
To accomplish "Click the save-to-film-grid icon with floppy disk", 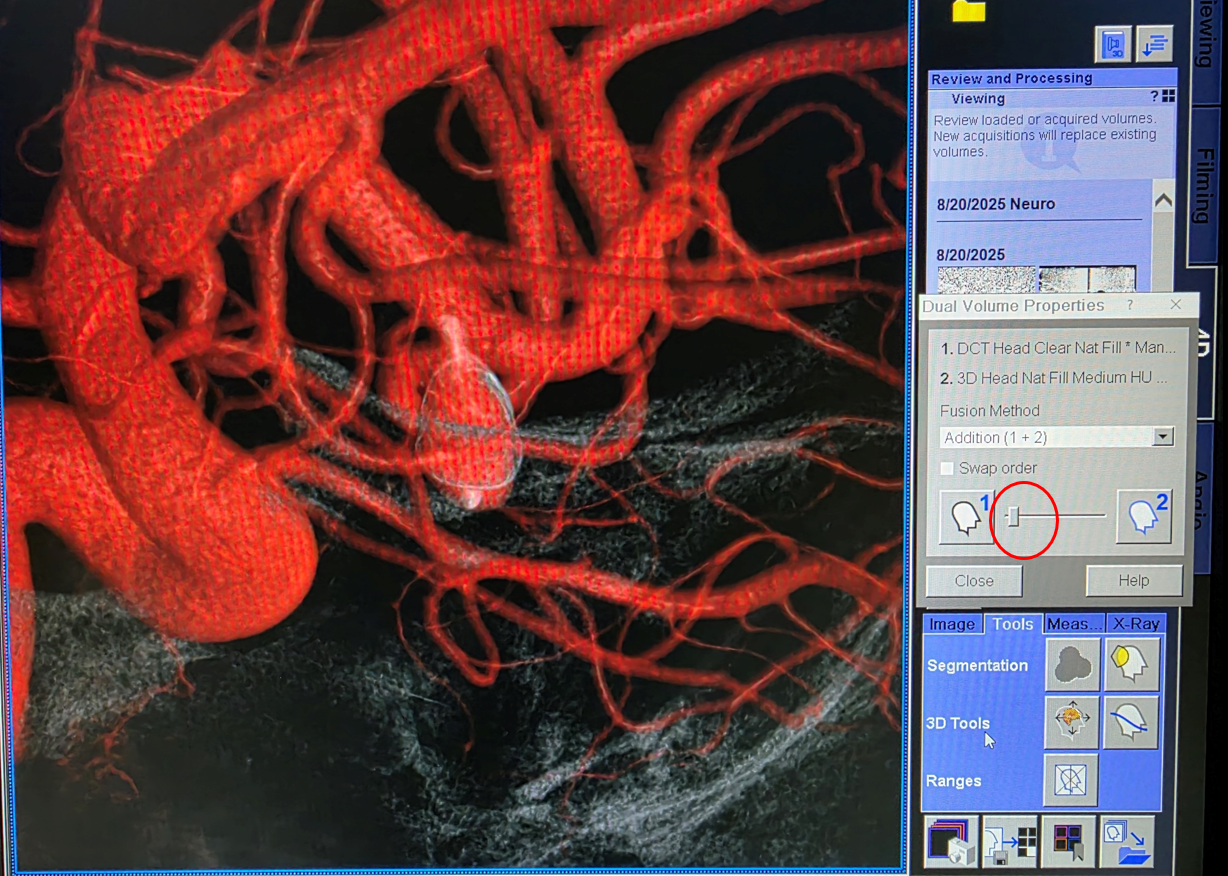I will pyautogui.click(x=1010, y=842).
